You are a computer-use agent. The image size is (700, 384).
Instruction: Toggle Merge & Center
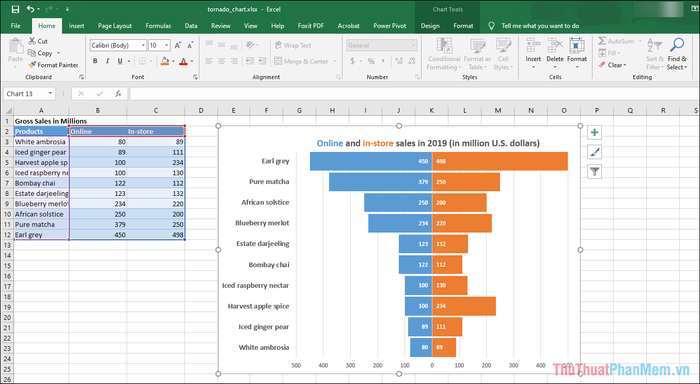click(x=301, y=61)
